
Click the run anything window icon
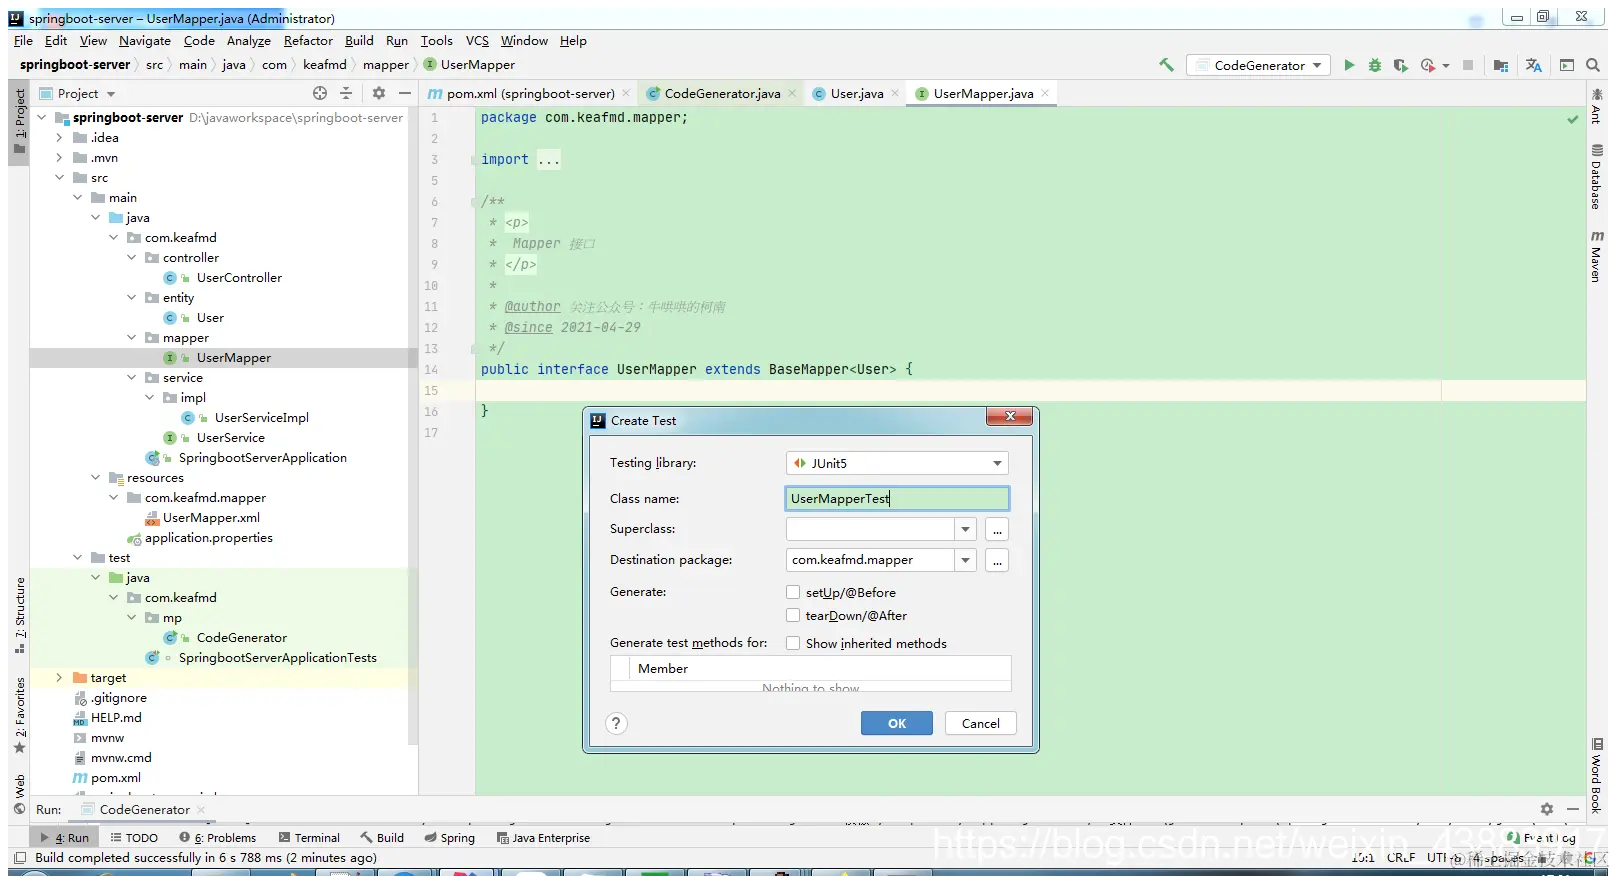pyautogui.click(x=1567, y=65)
